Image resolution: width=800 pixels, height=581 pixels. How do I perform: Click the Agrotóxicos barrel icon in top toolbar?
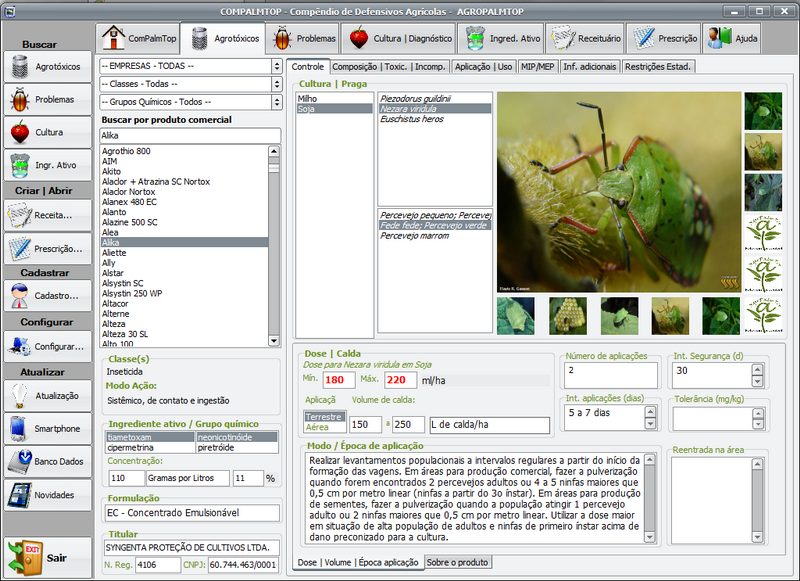click(x=199, y=38)
